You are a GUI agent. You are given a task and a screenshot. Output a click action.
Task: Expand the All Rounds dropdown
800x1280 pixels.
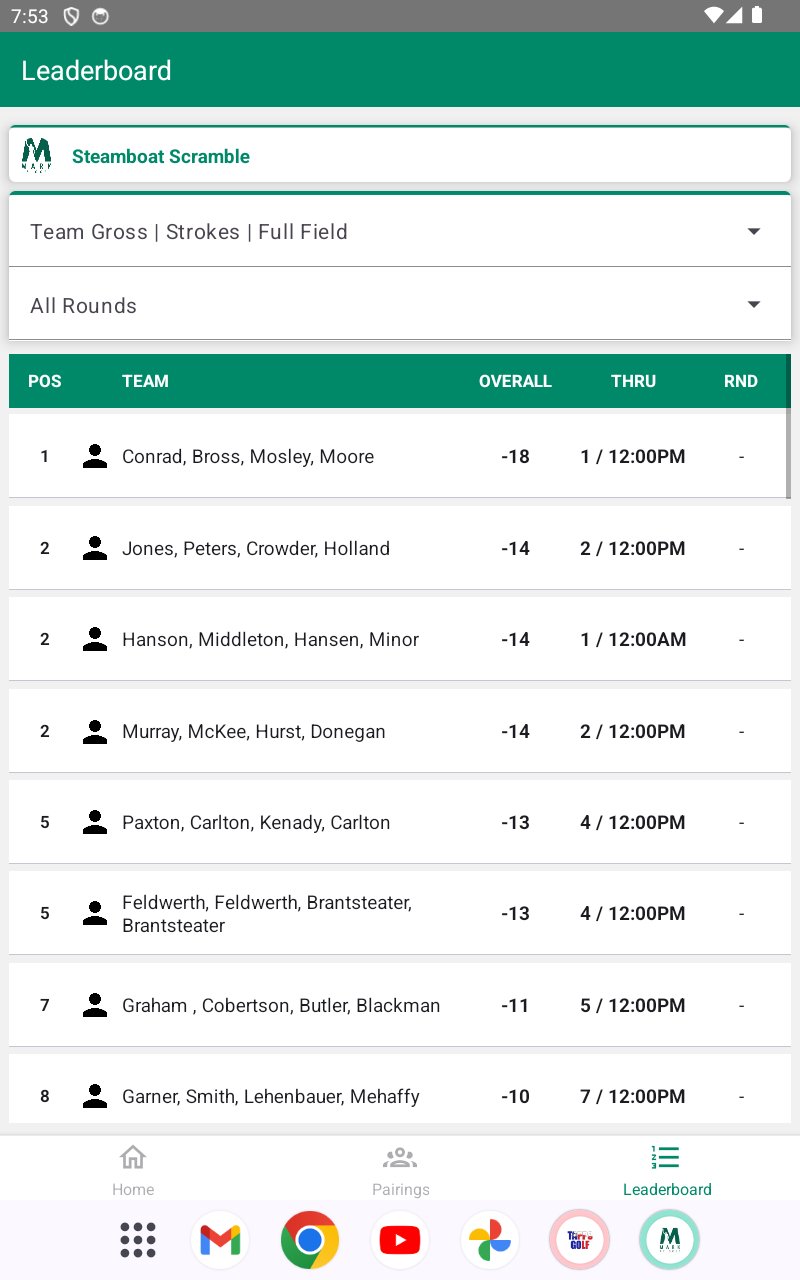click(400, 305)
